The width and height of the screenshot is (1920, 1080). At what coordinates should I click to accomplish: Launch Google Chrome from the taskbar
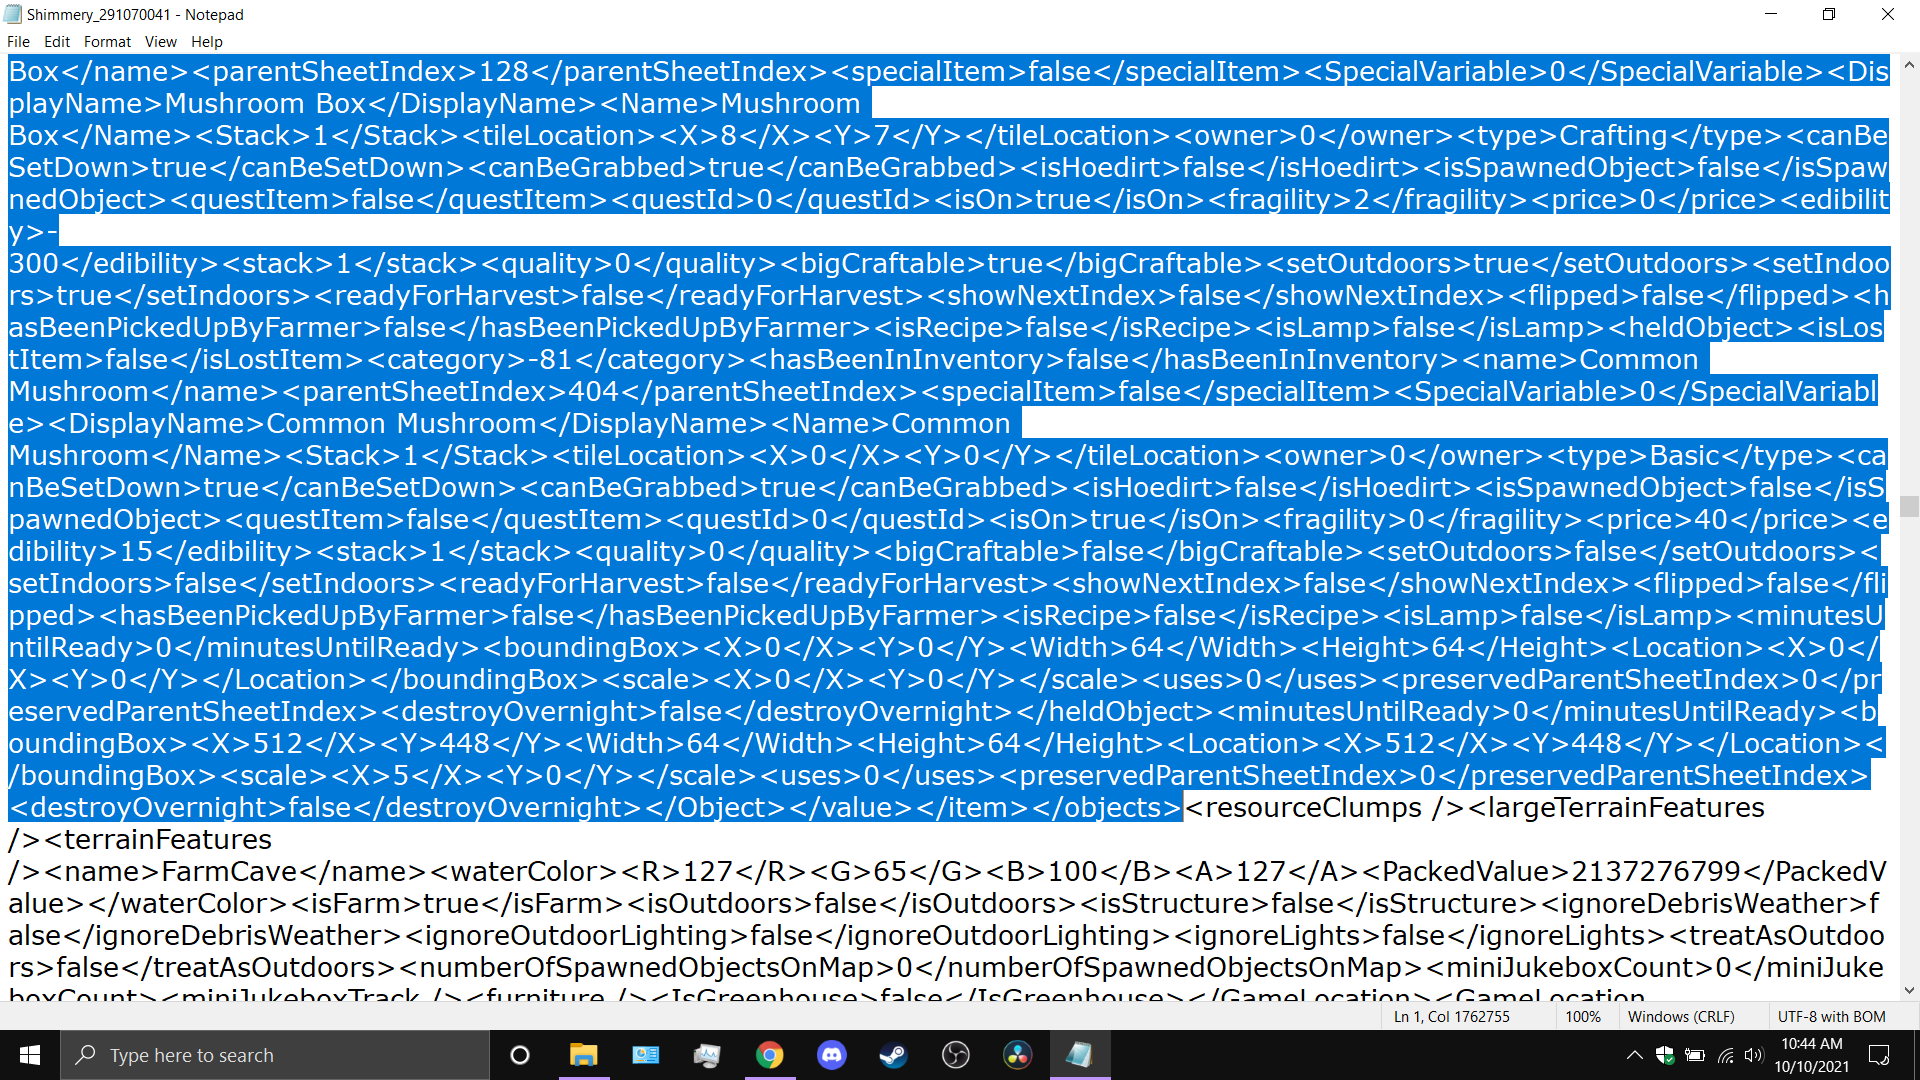coord(769,1055)
